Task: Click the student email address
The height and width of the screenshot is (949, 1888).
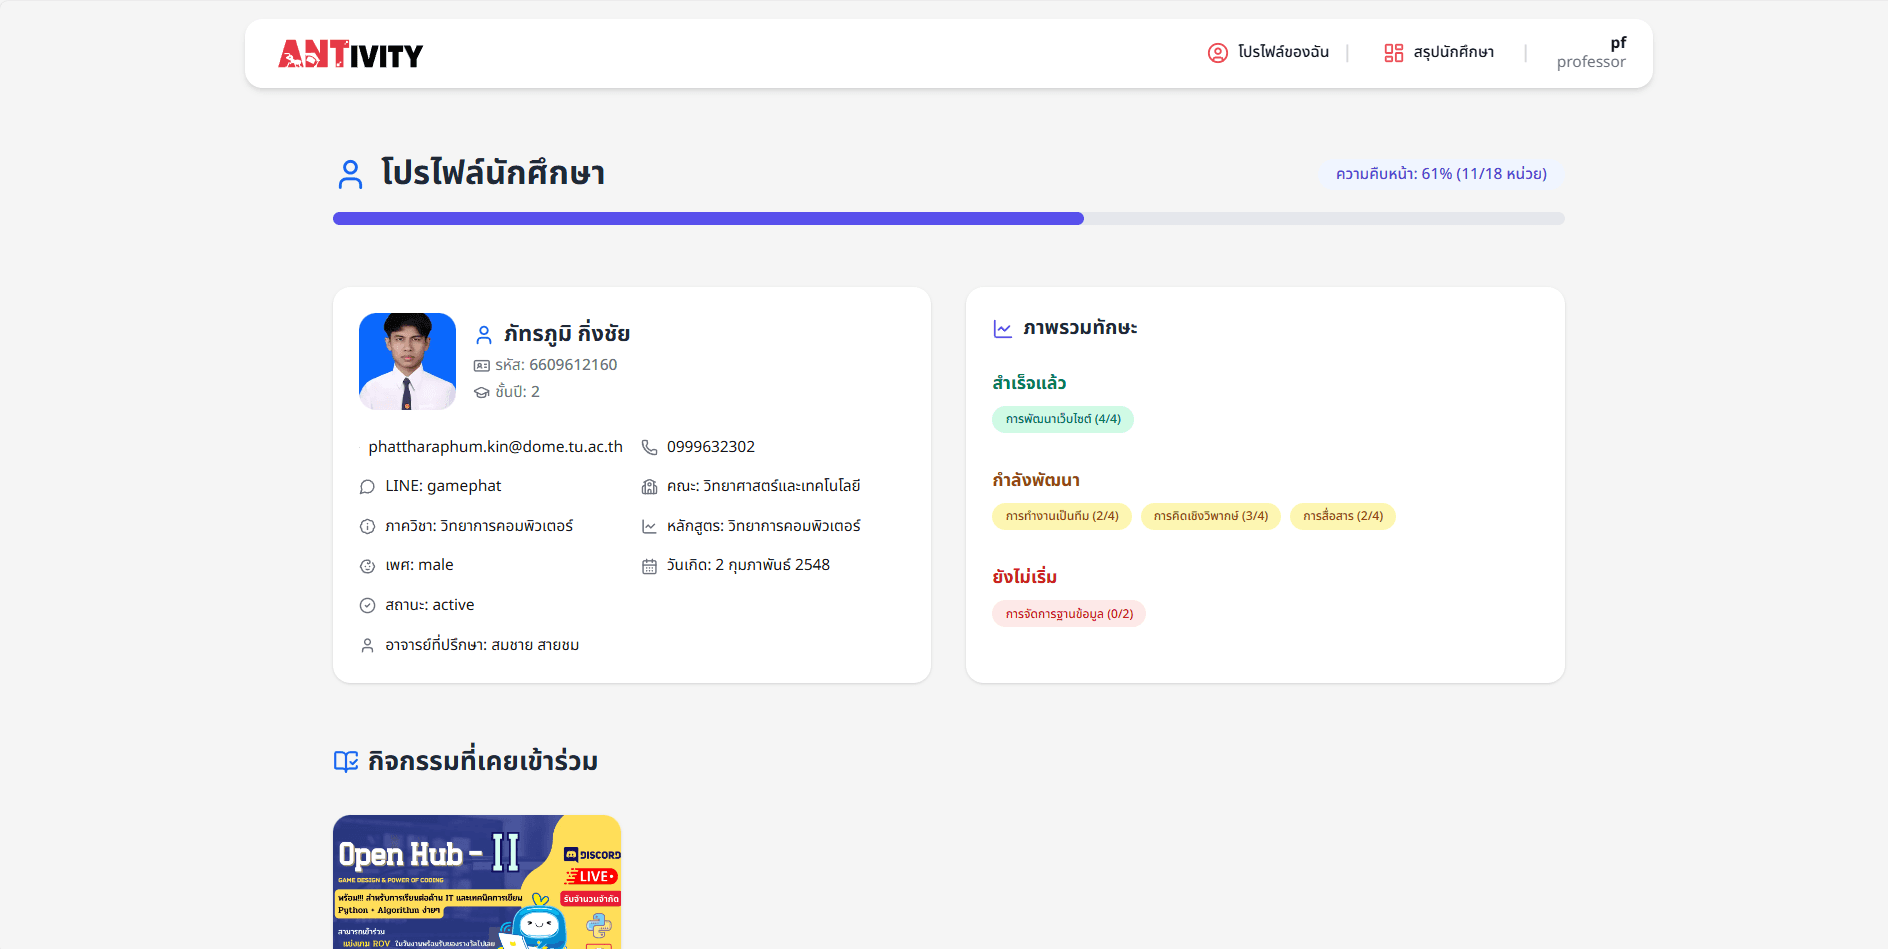Action: [495, 447]
